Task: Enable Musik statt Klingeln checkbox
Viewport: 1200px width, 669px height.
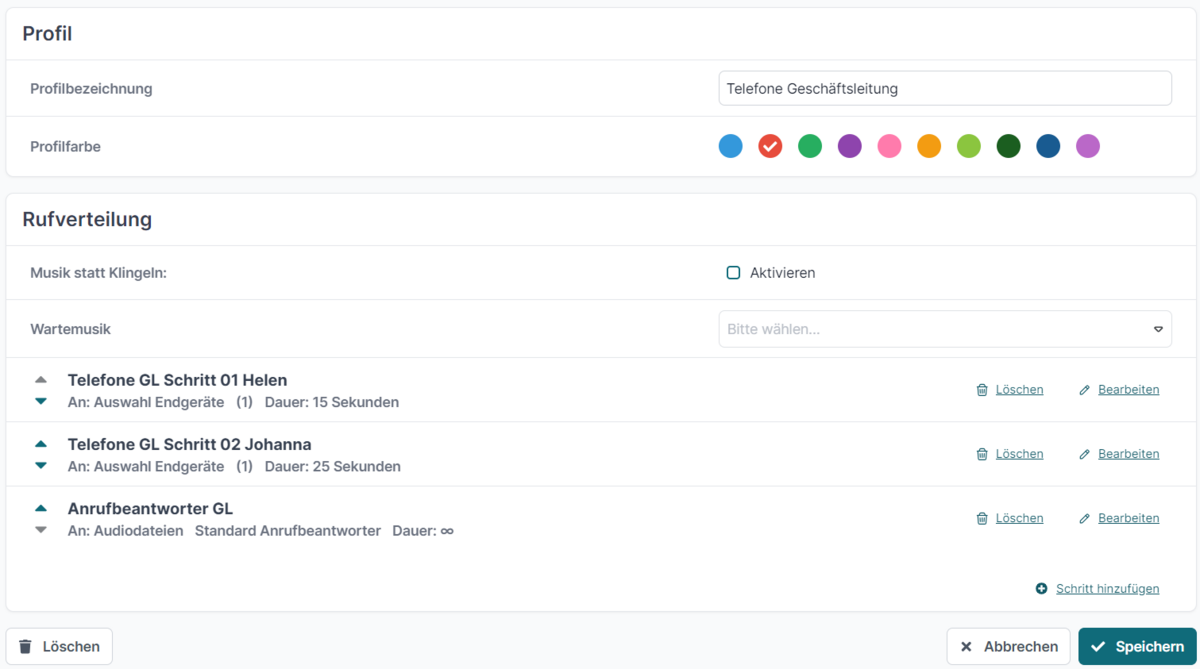Action: (733, 273)
